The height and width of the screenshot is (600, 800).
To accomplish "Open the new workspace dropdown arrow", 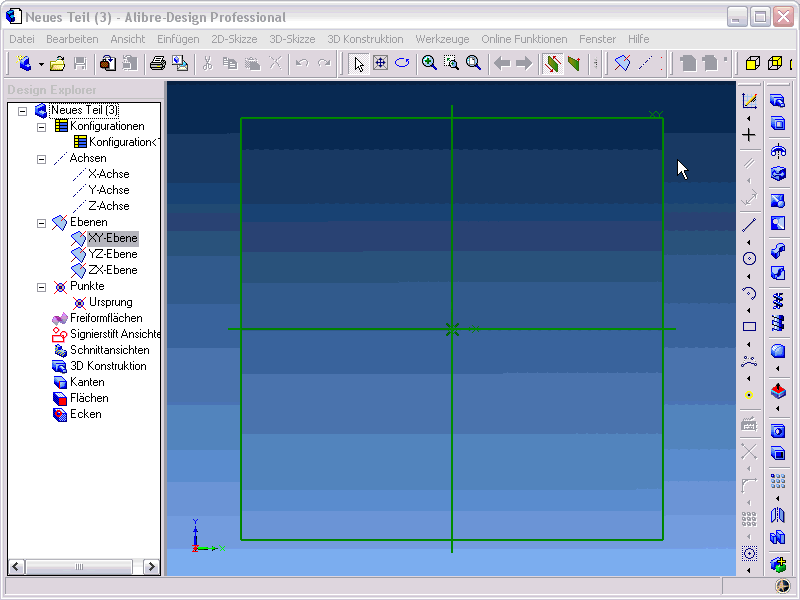I will pos(41,64).
